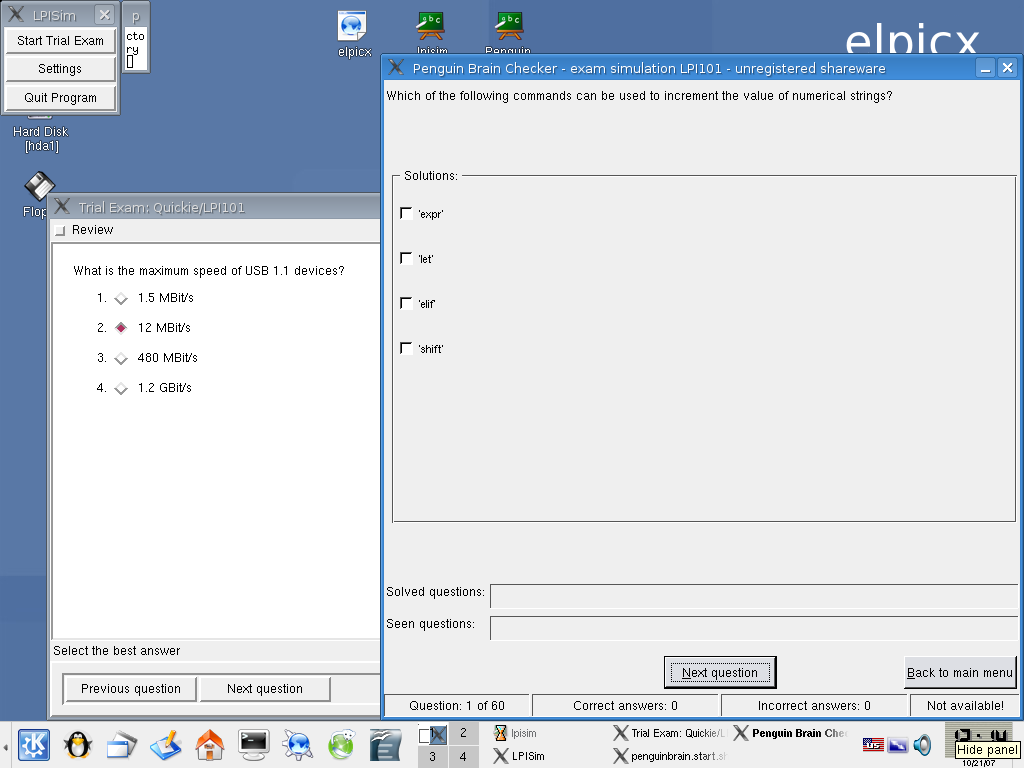Click the show desktop windows icon in the panel
The height and width of the screenshot is (768, 1024).
point(121,745)
